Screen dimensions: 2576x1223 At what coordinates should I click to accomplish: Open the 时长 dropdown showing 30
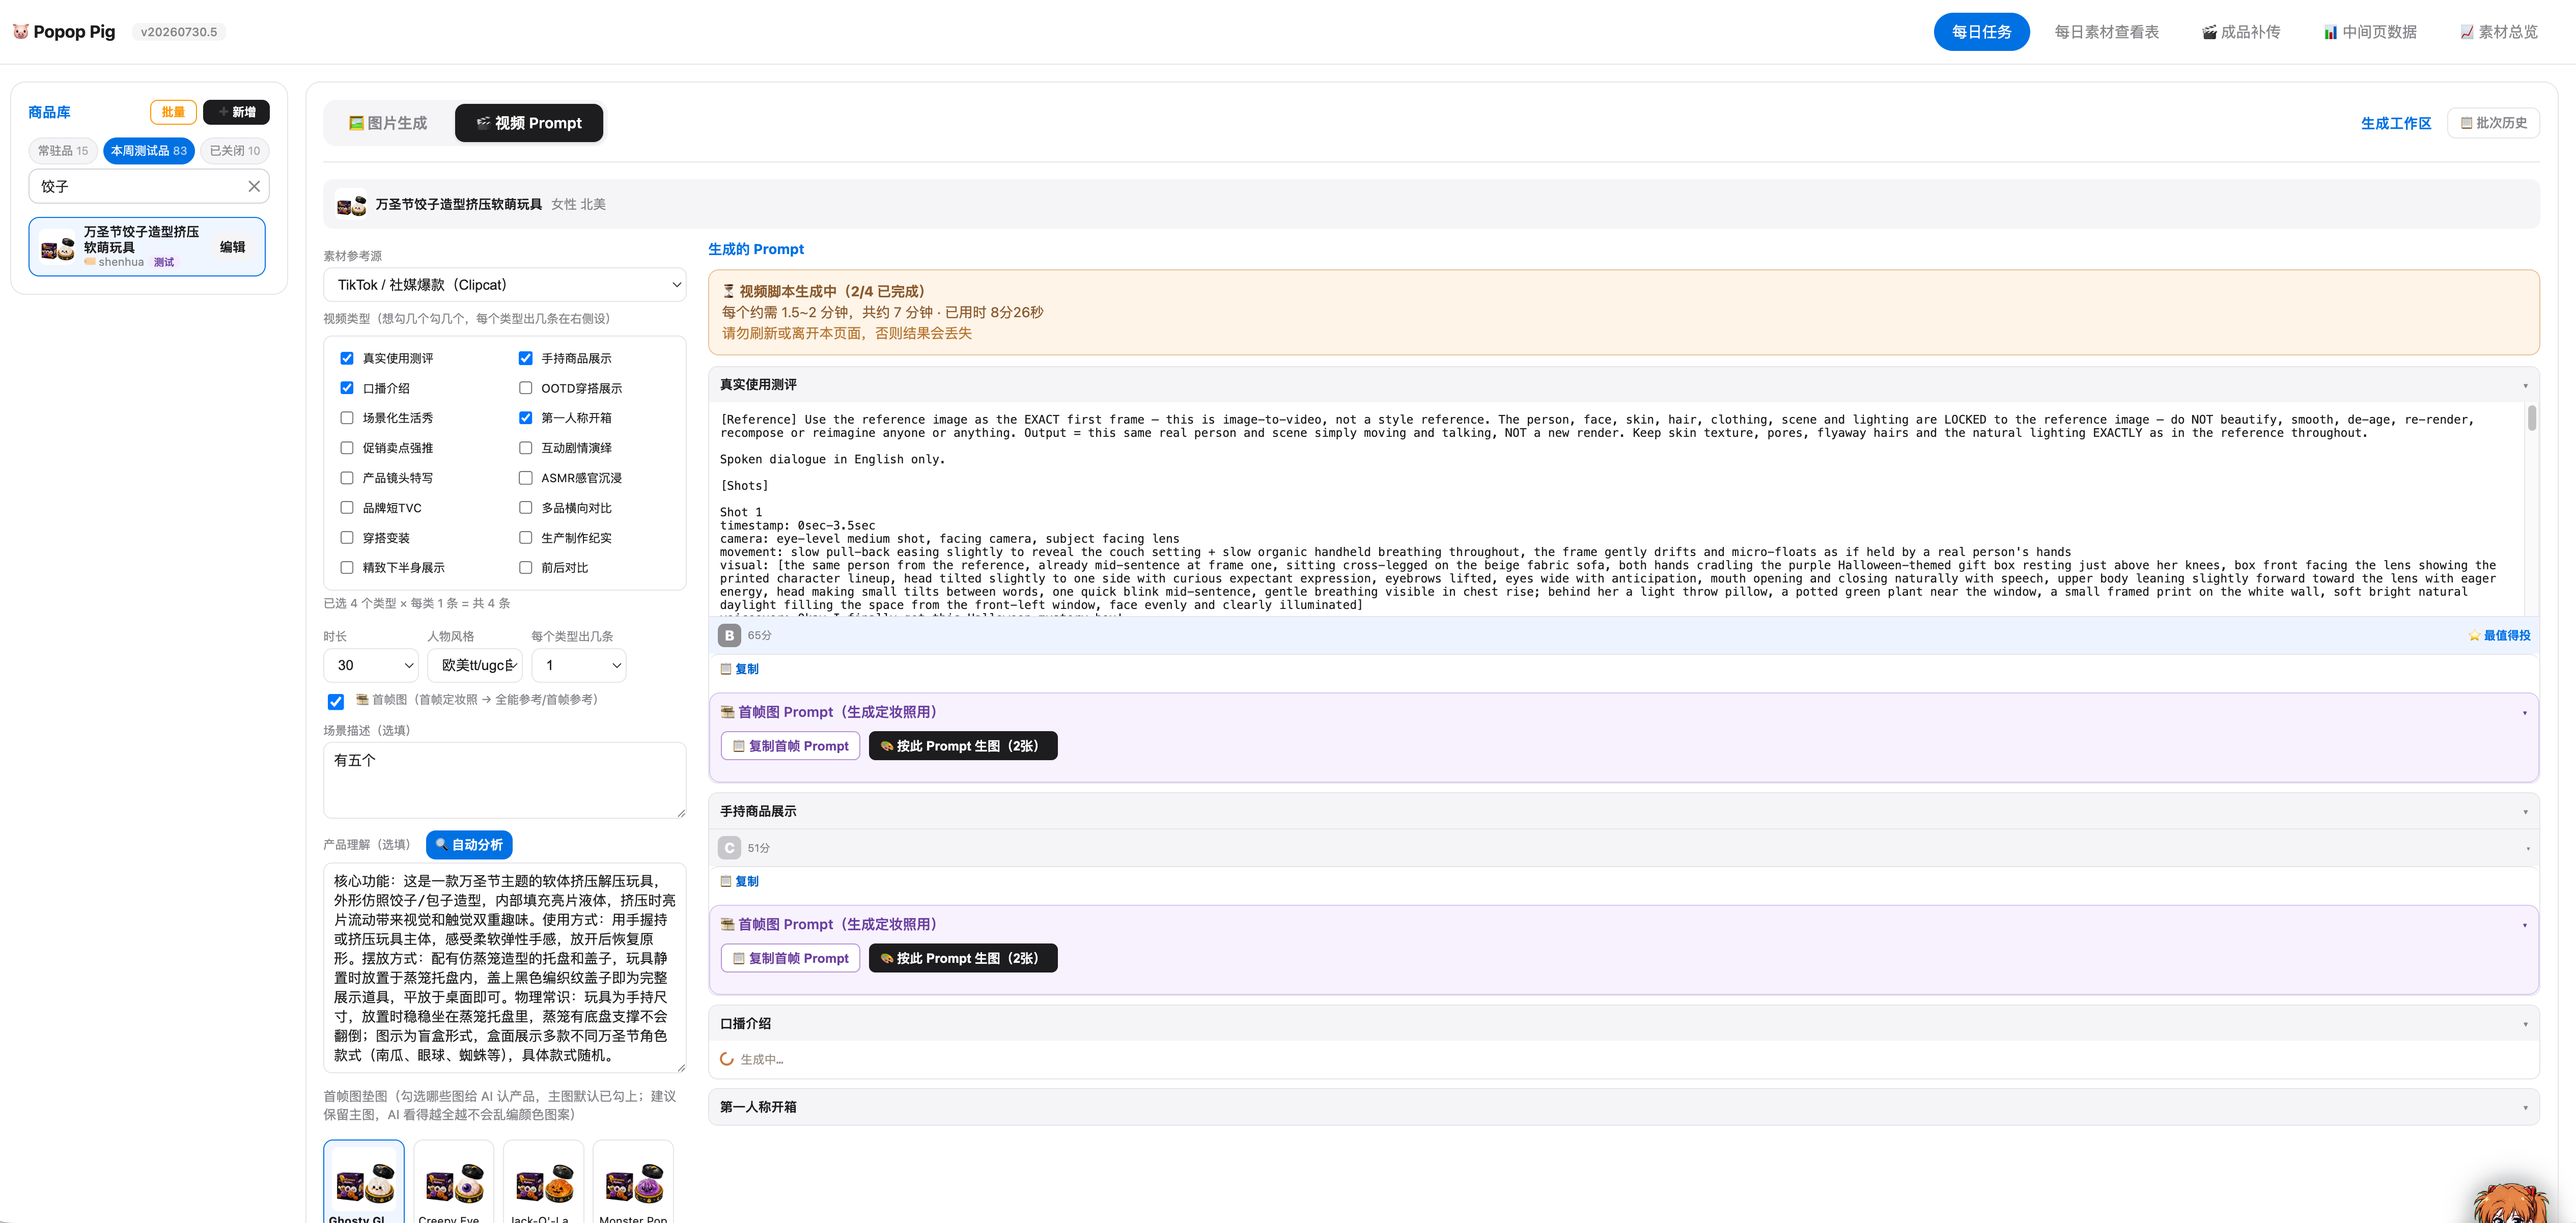[x=371, y=665]
